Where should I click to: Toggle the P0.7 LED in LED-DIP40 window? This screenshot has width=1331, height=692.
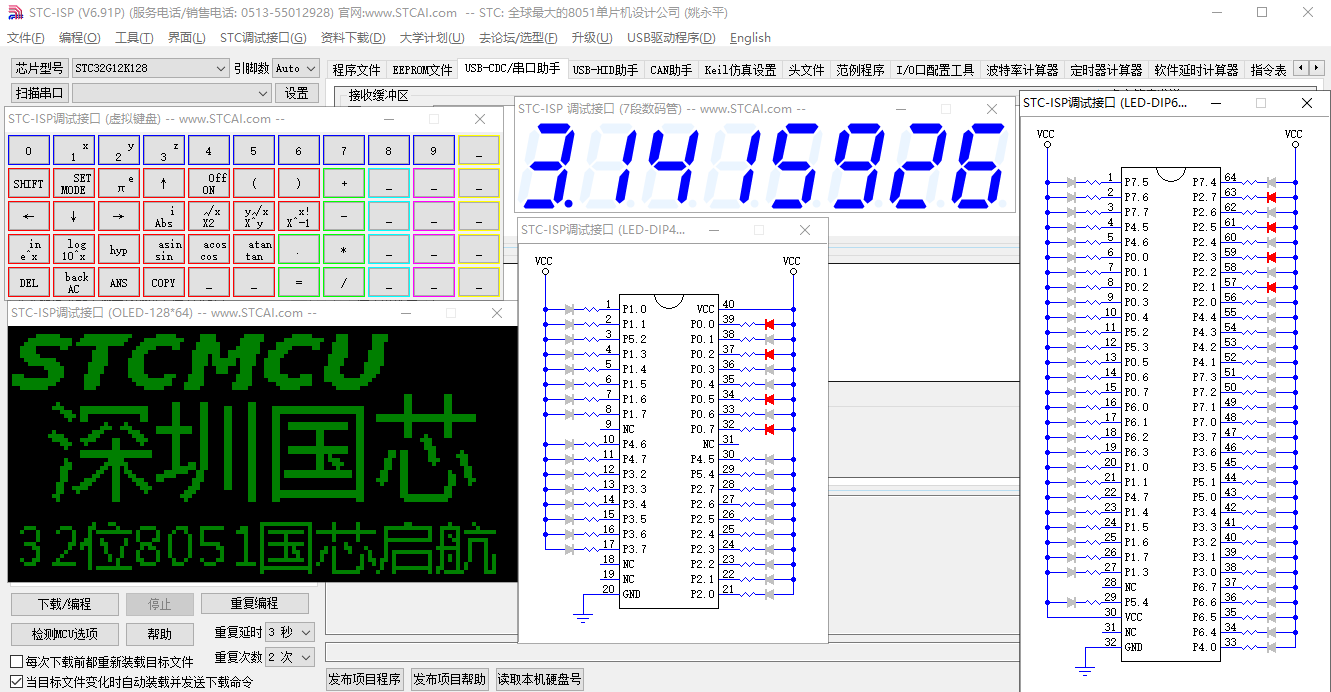pos(769,429)
